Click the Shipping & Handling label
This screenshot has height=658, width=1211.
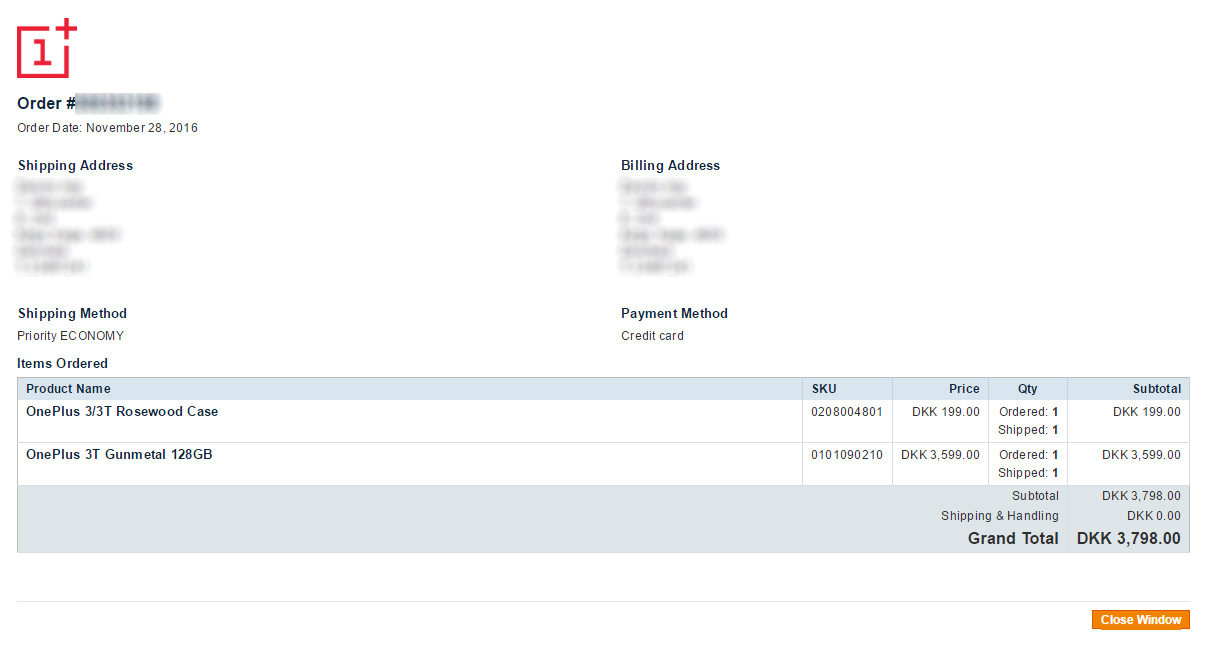1000,516
